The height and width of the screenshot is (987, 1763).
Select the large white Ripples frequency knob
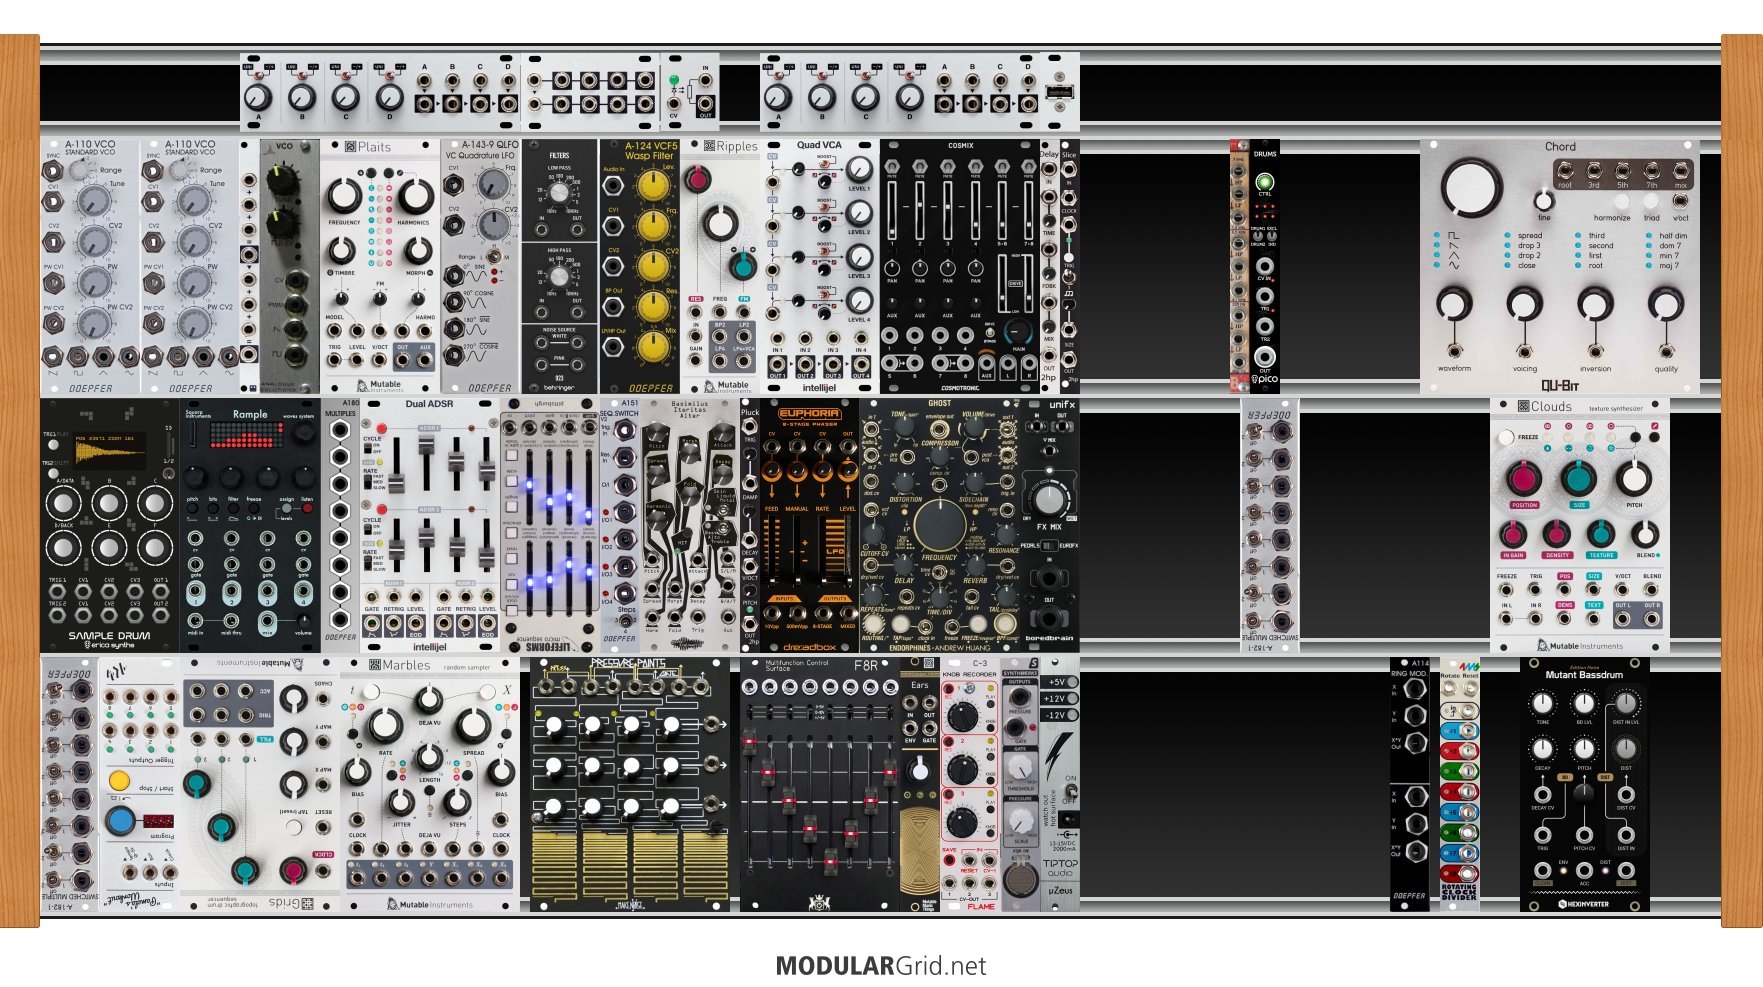pos(719,223)
